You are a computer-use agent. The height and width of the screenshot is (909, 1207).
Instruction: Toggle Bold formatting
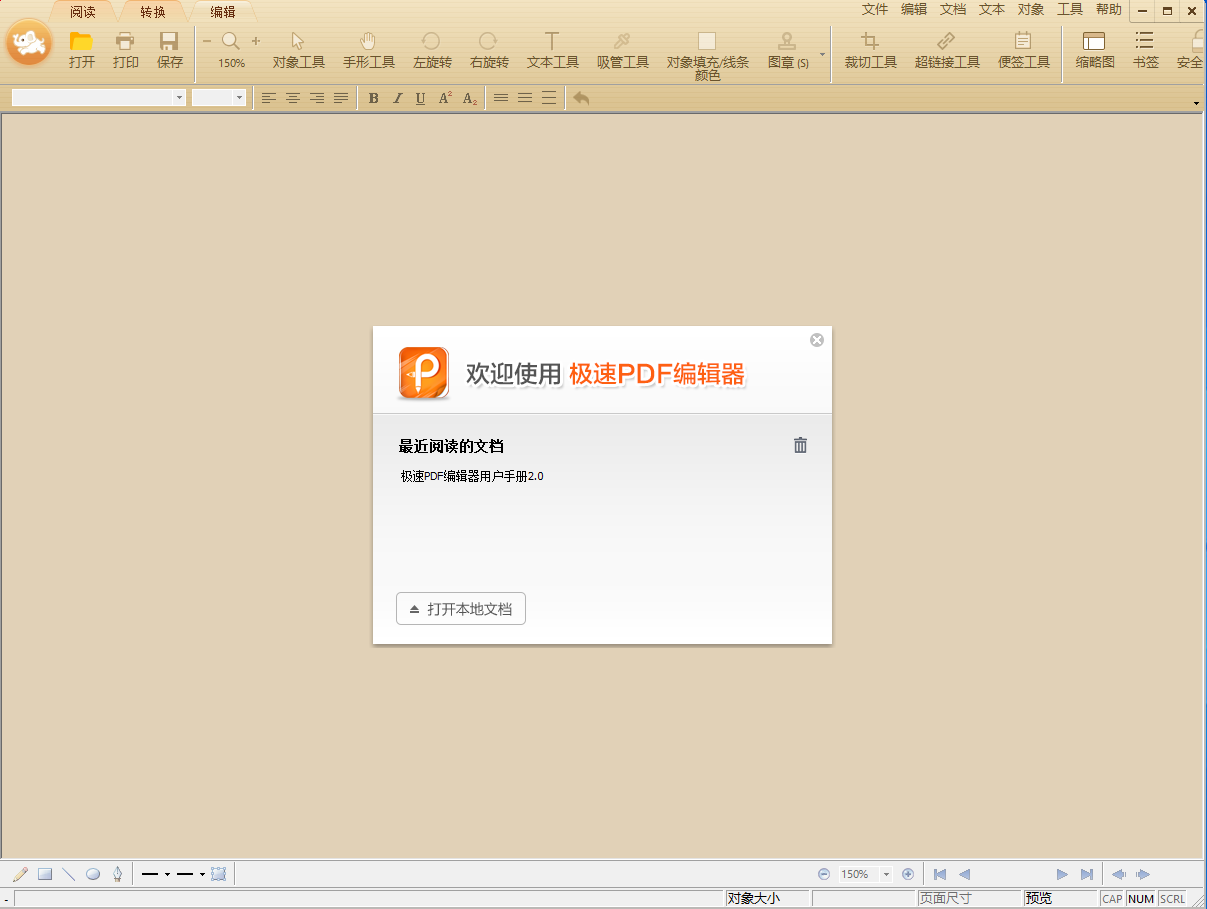pos(373,98)
